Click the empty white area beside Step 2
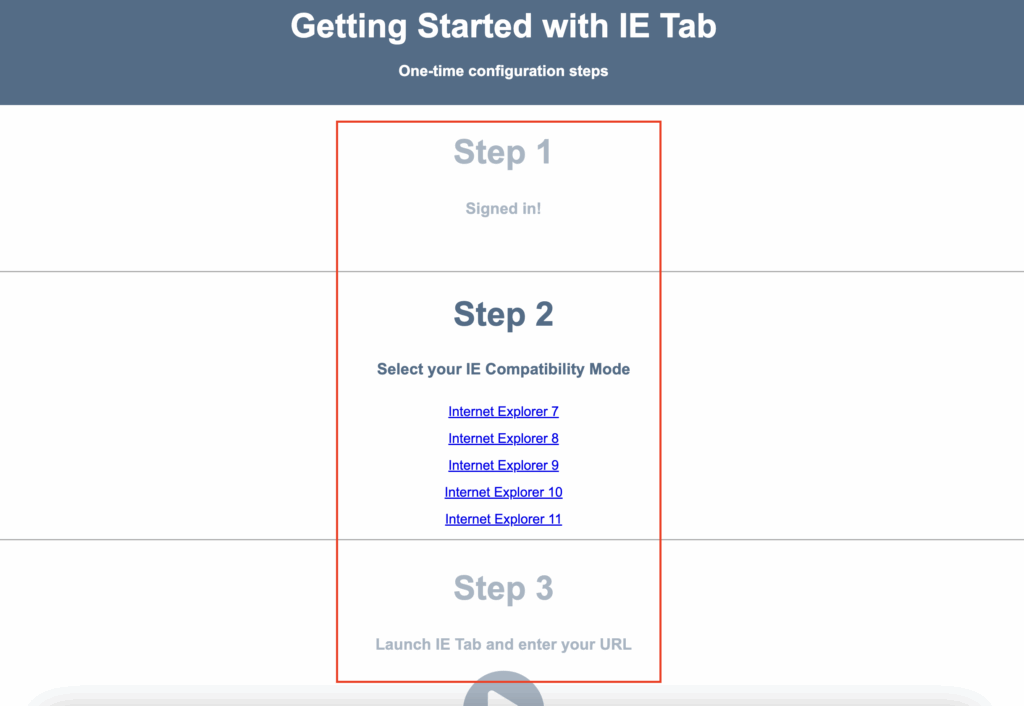1024x706 pixels. (x=842, y=405)
